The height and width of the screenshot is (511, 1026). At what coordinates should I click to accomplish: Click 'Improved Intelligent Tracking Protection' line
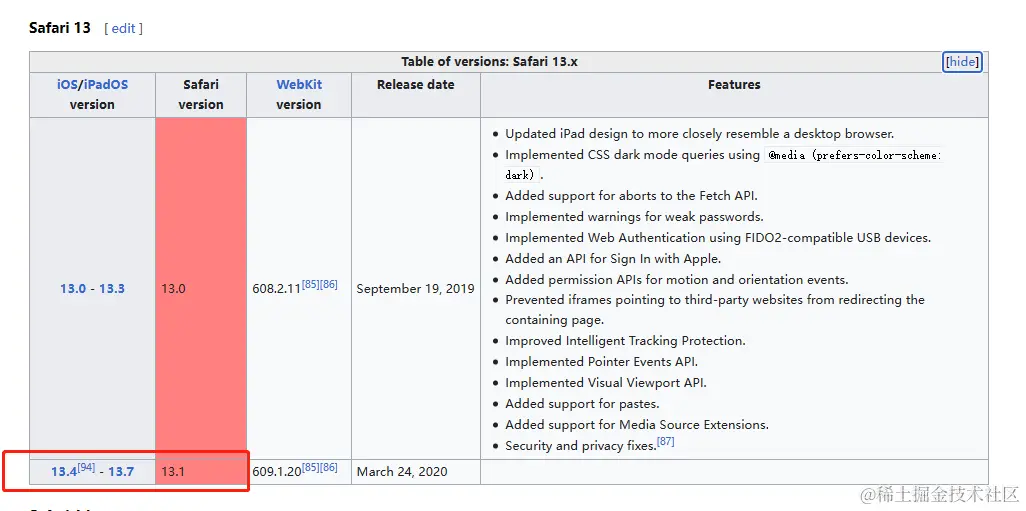[625, 341]
